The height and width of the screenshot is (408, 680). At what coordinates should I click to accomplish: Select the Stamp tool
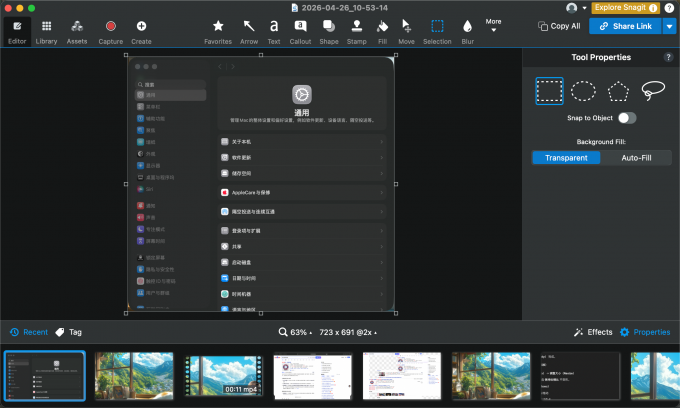tap(356, 32)
